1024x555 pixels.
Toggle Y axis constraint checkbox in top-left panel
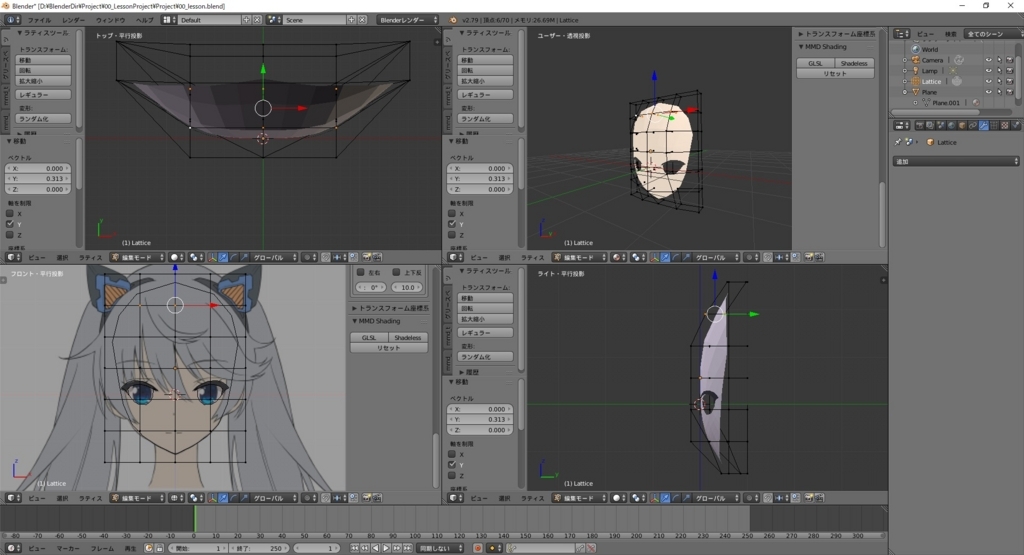point(10,224)
